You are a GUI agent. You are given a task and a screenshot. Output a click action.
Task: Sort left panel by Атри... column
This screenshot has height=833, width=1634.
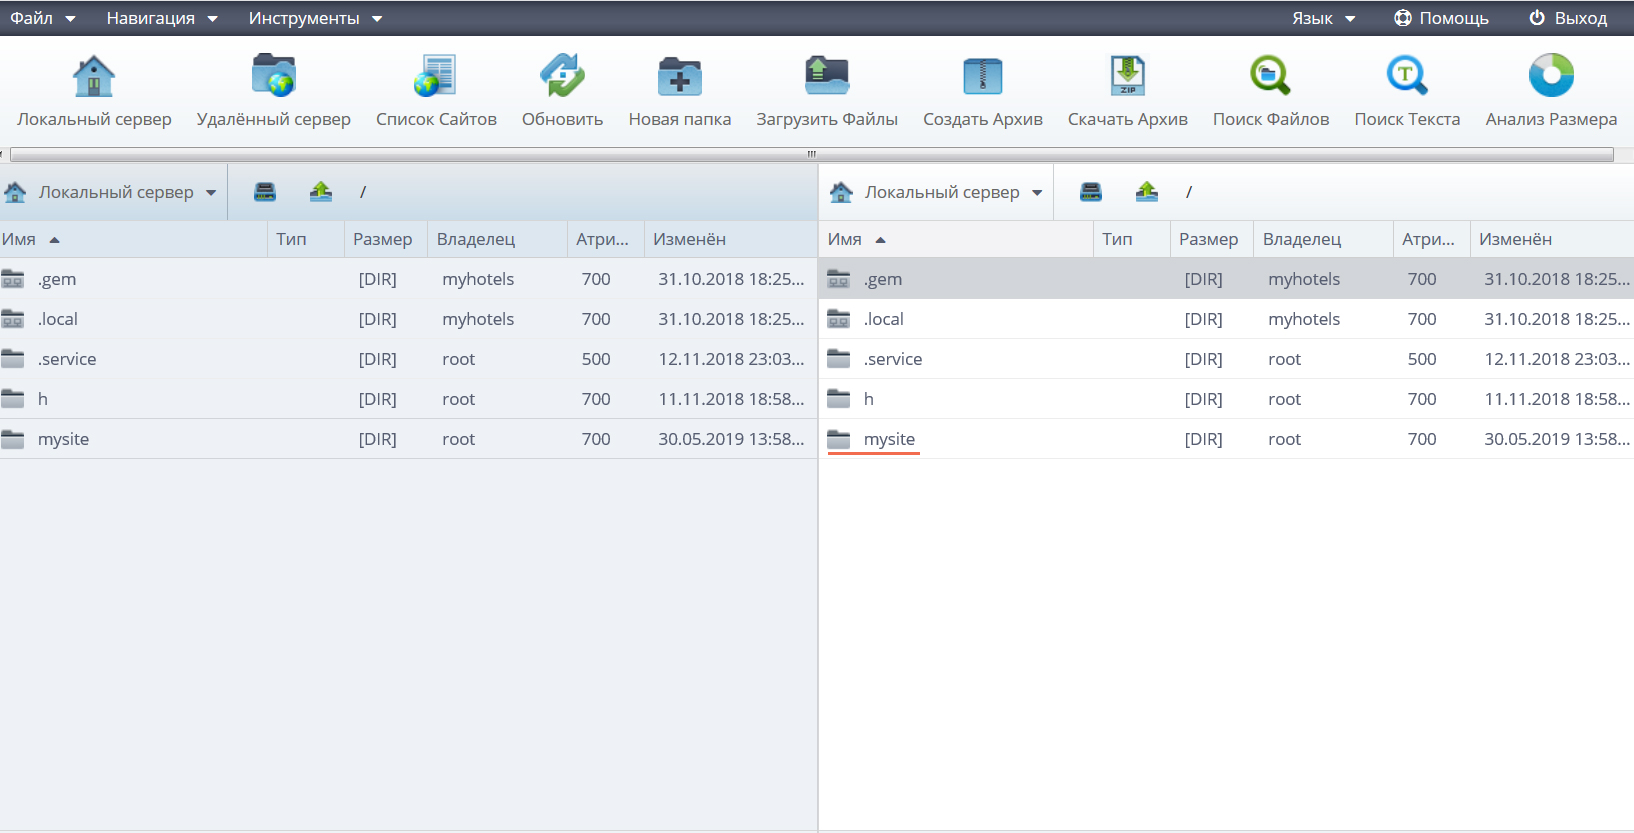point(606,239)
